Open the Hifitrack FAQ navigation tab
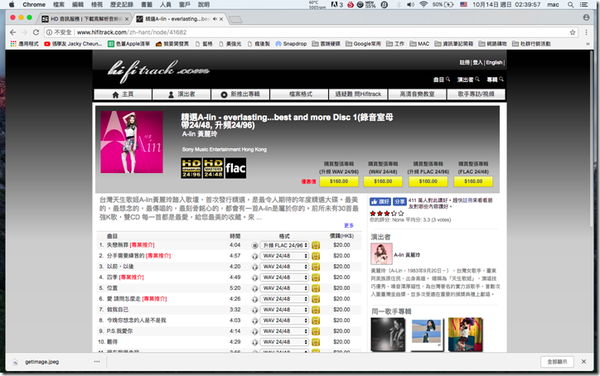This screenshot has height=376, width=600. (358, 94)
